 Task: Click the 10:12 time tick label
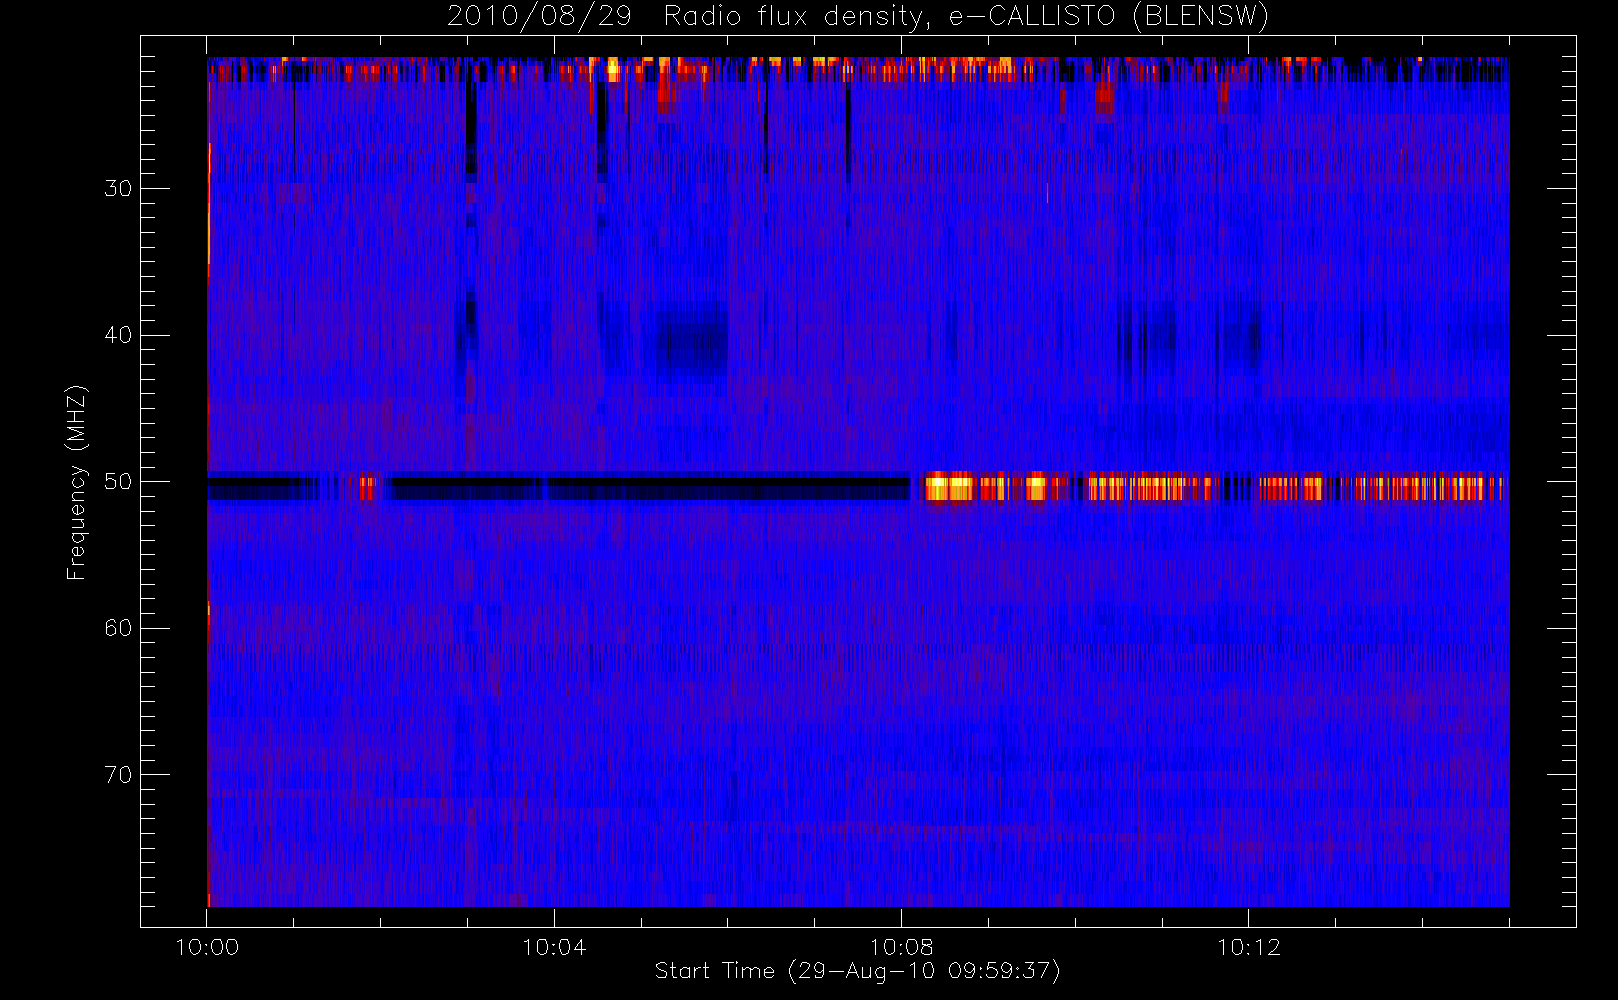click(x=1248, y=947)
